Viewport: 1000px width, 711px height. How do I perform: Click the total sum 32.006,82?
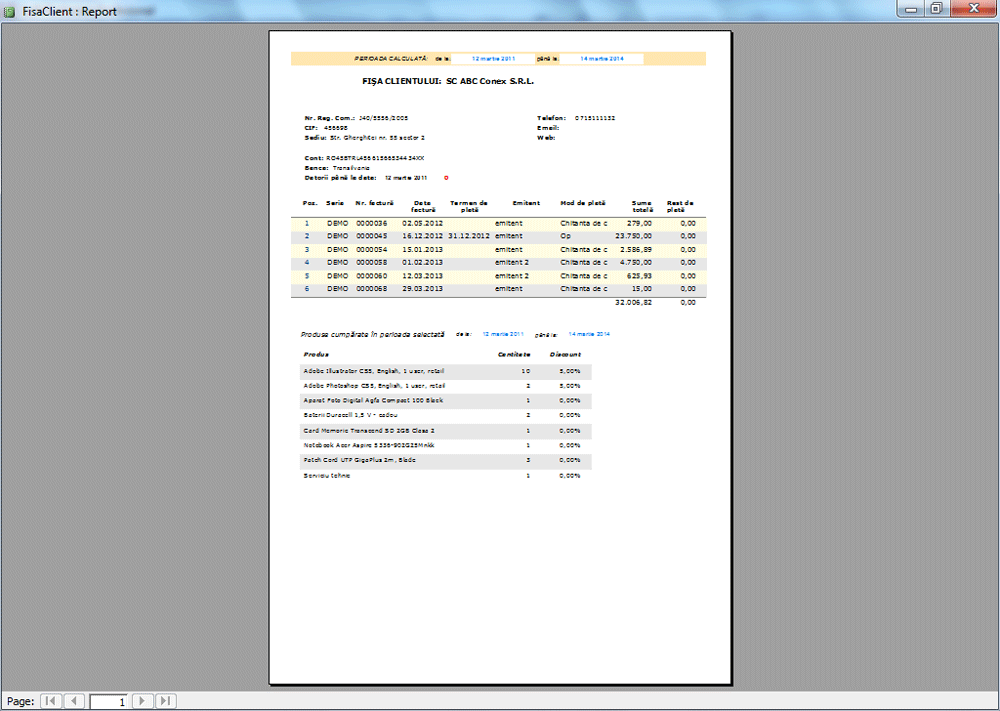[633, 301]
